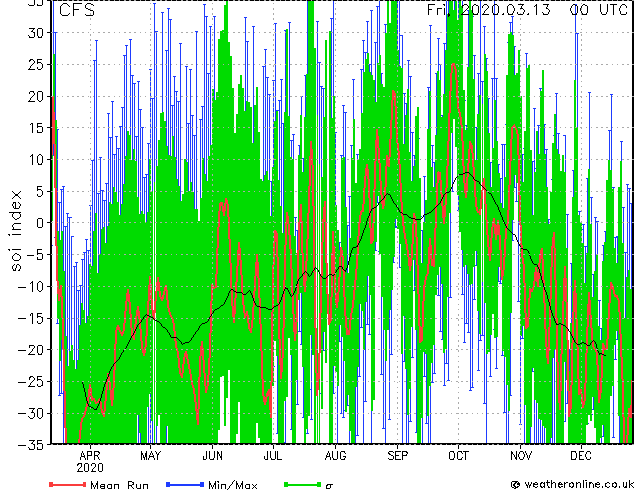The image size is (634, 490).
Task: Click the y-axis value 10
Action: click(36, 160)
